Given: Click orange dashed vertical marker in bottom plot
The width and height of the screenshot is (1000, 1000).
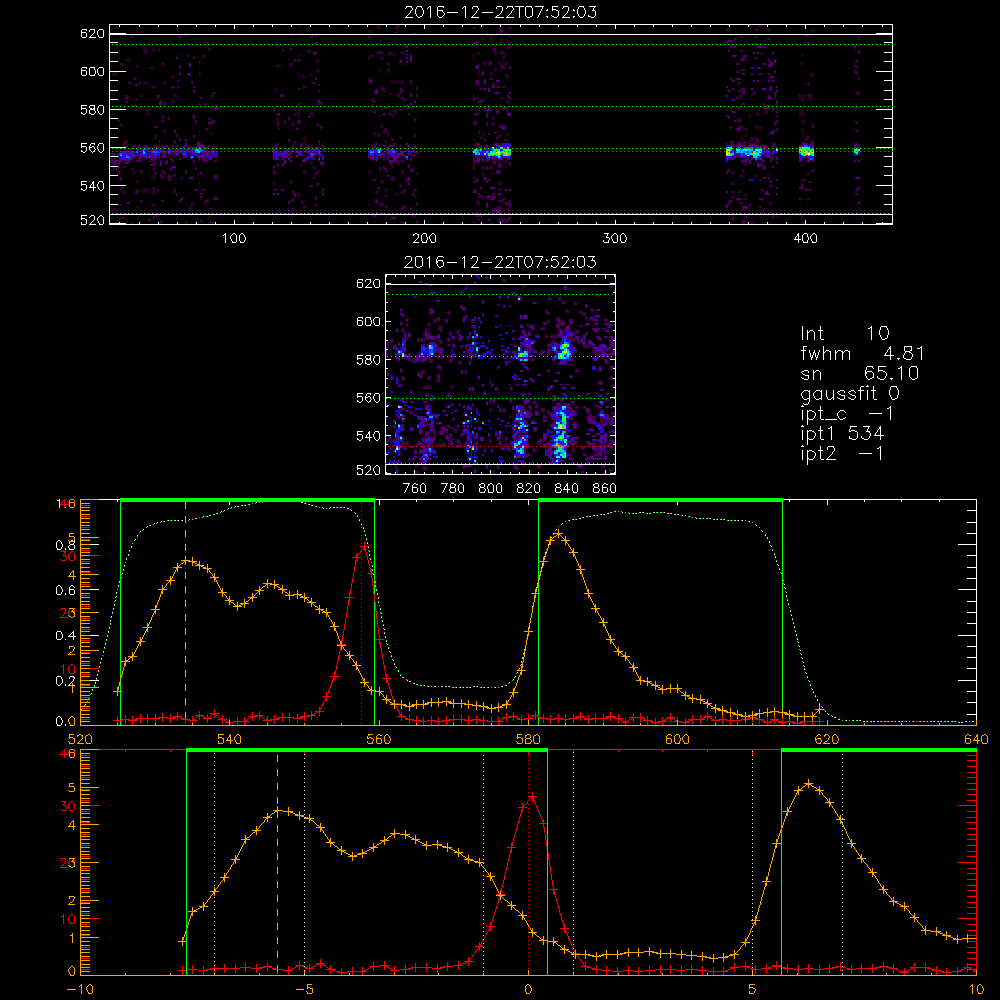Looking at the screenshot, I should (277, 862).
